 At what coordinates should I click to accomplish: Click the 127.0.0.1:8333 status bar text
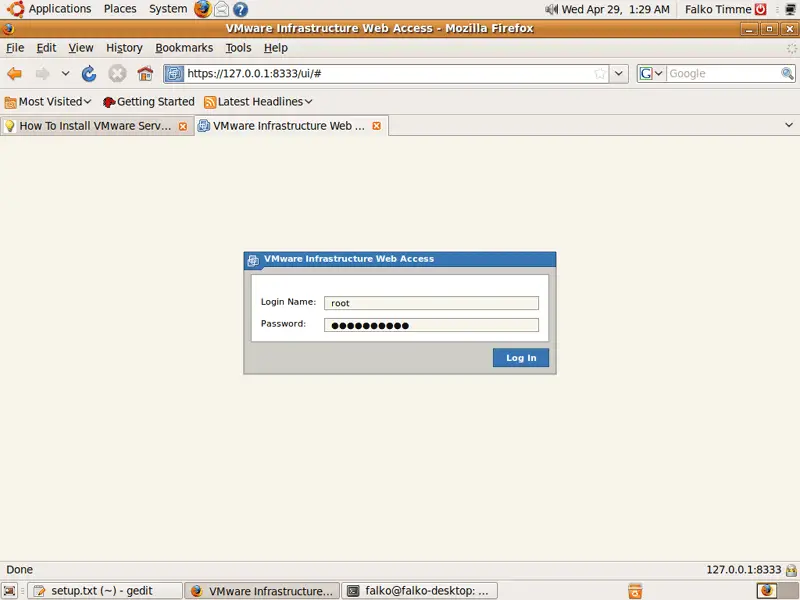[743, 570]
